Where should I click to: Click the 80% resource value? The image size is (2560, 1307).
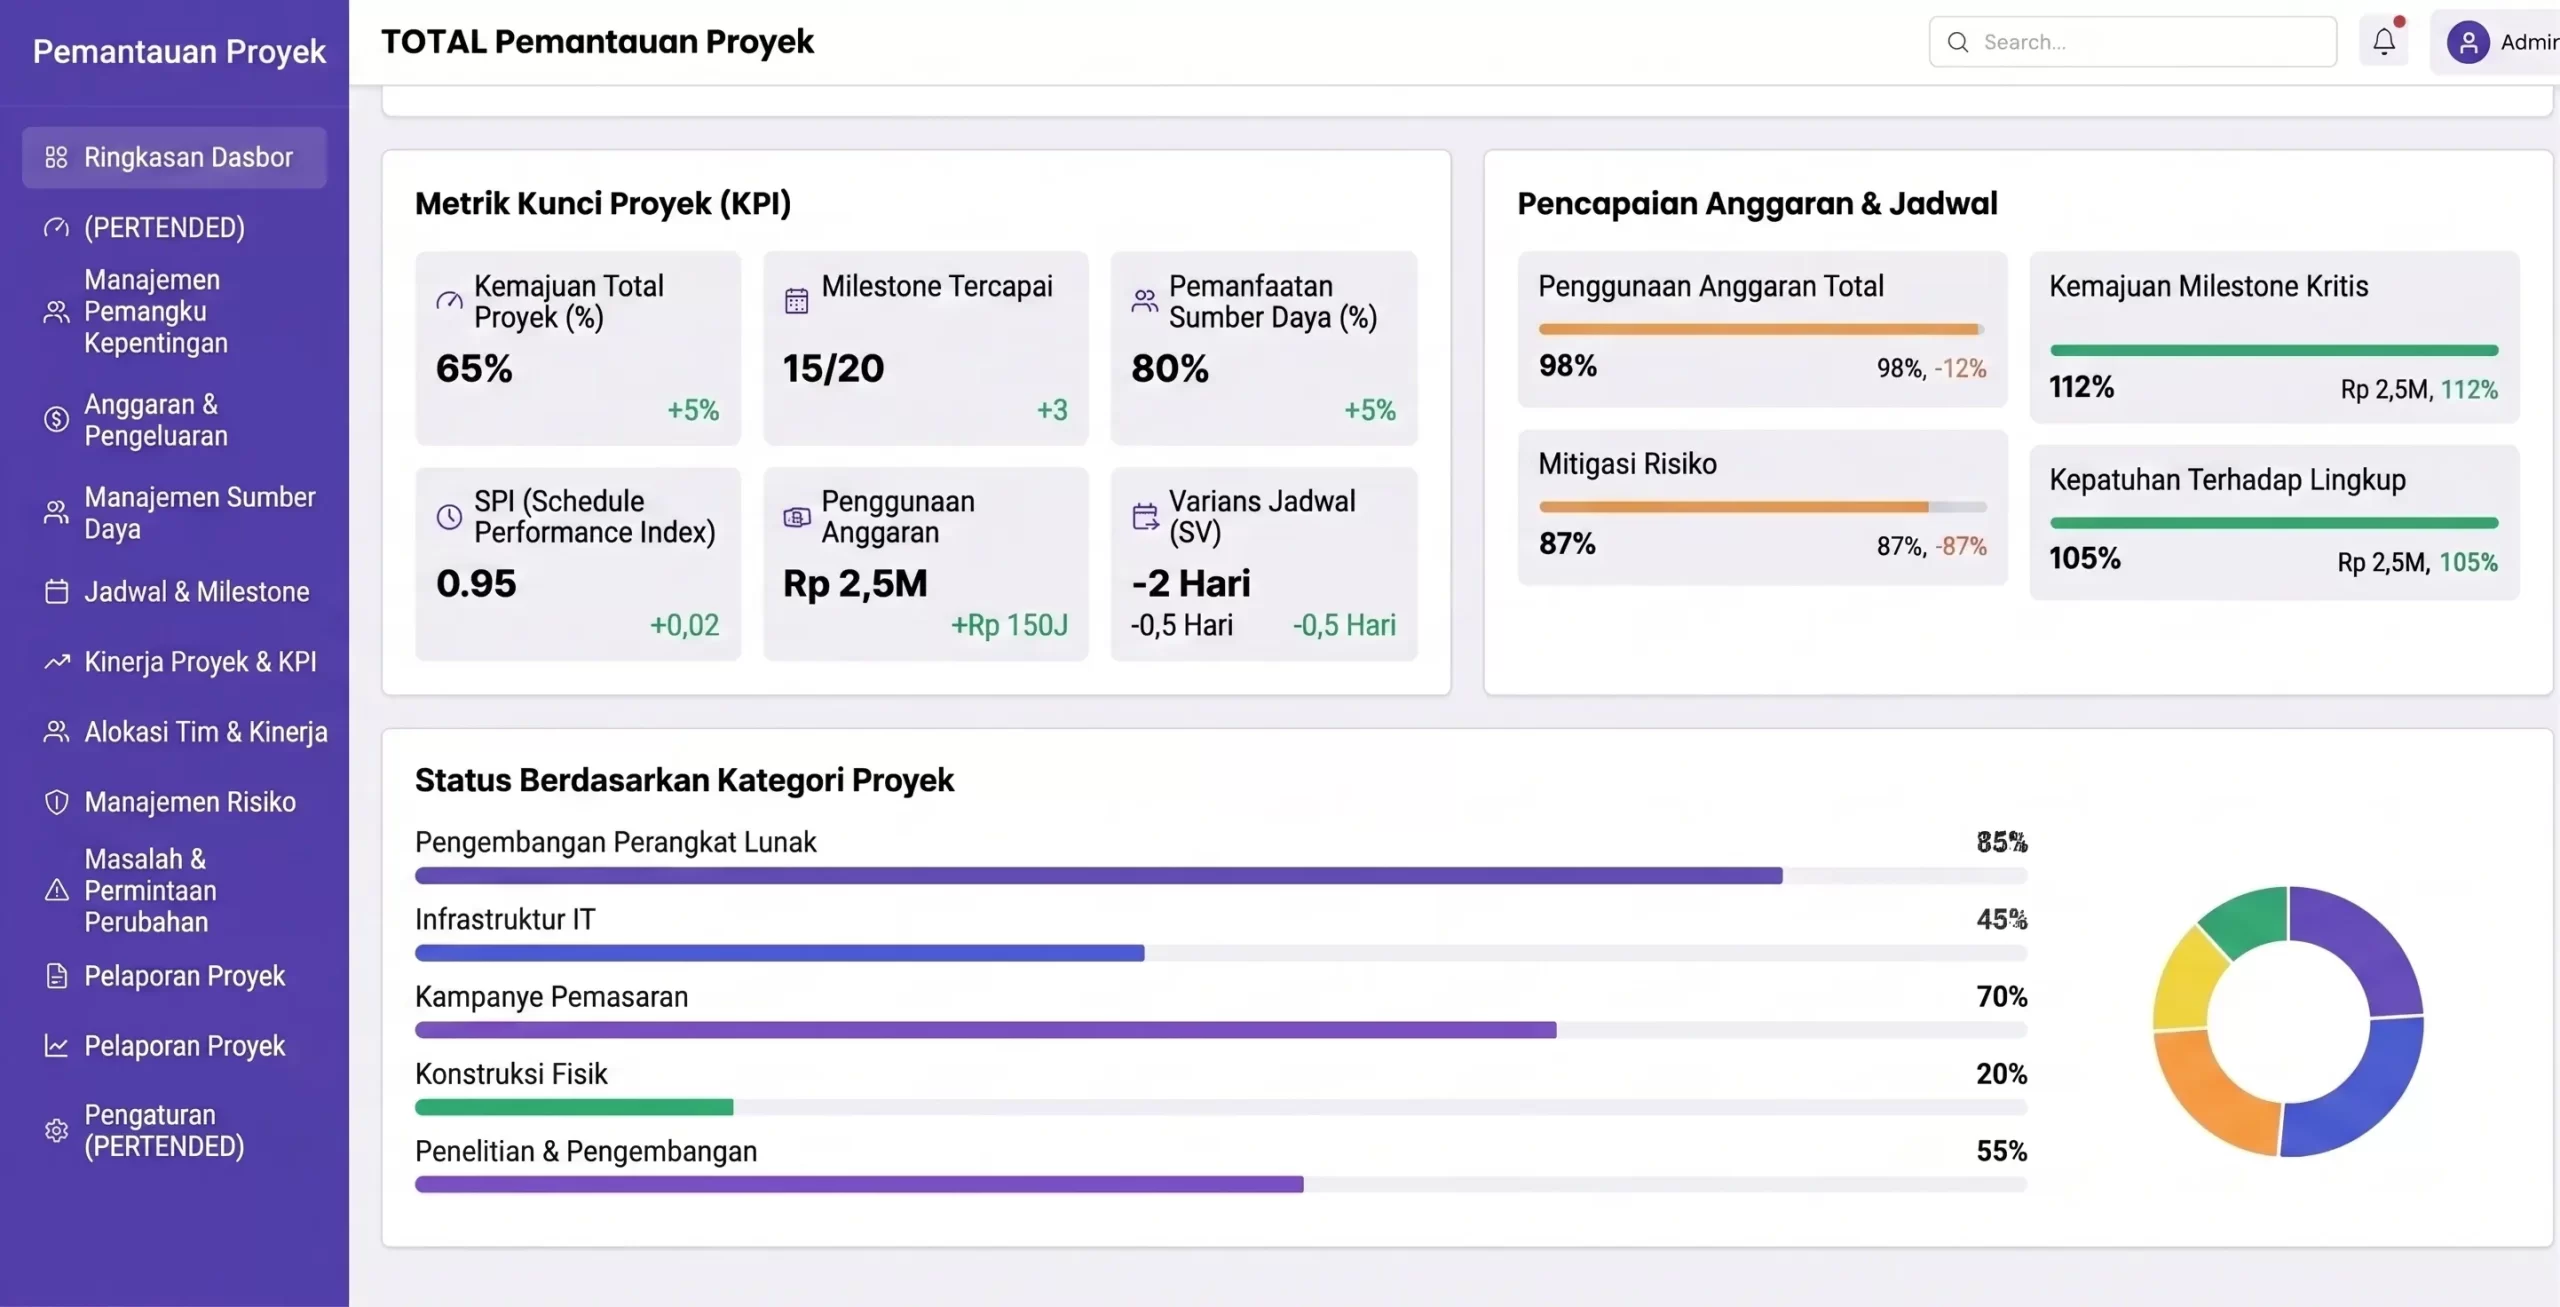pos(1170,369)
